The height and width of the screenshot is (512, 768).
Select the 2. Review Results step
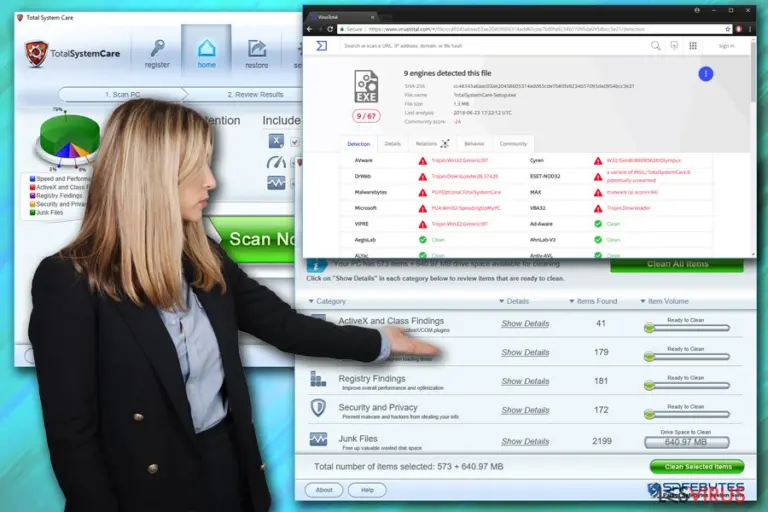[255, 94]
